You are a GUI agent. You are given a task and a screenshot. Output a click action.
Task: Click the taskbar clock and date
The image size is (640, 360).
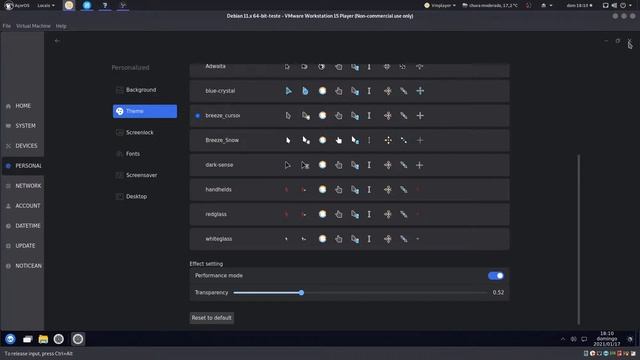[607, 339]
